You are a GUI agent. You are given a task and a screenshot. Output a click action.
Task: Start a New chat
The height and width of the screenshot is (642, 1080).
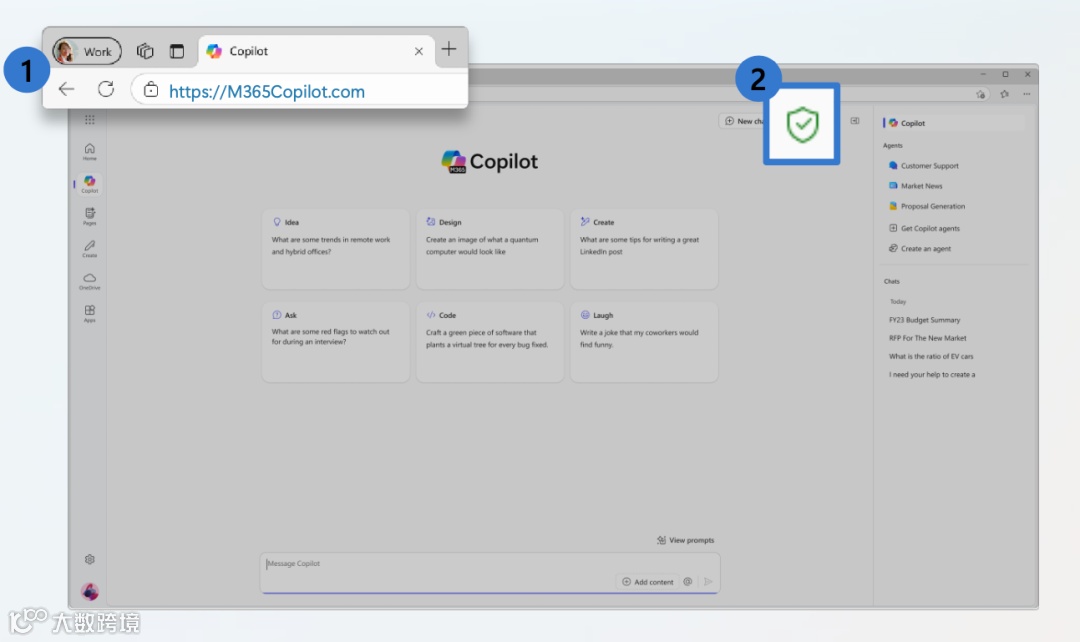[742, 121]
